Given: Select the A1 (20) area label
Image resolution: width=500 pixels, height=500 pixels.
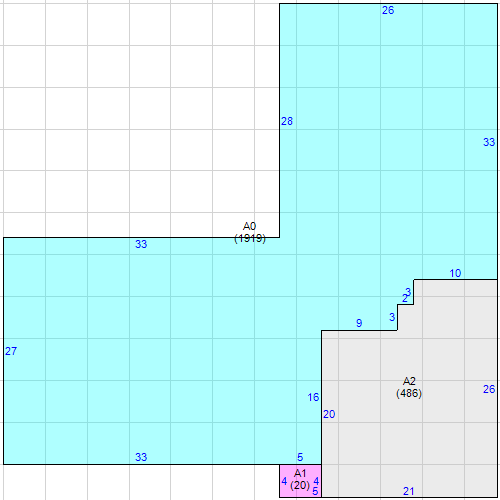Looking at the screenshot, I should tap(300, 479).
